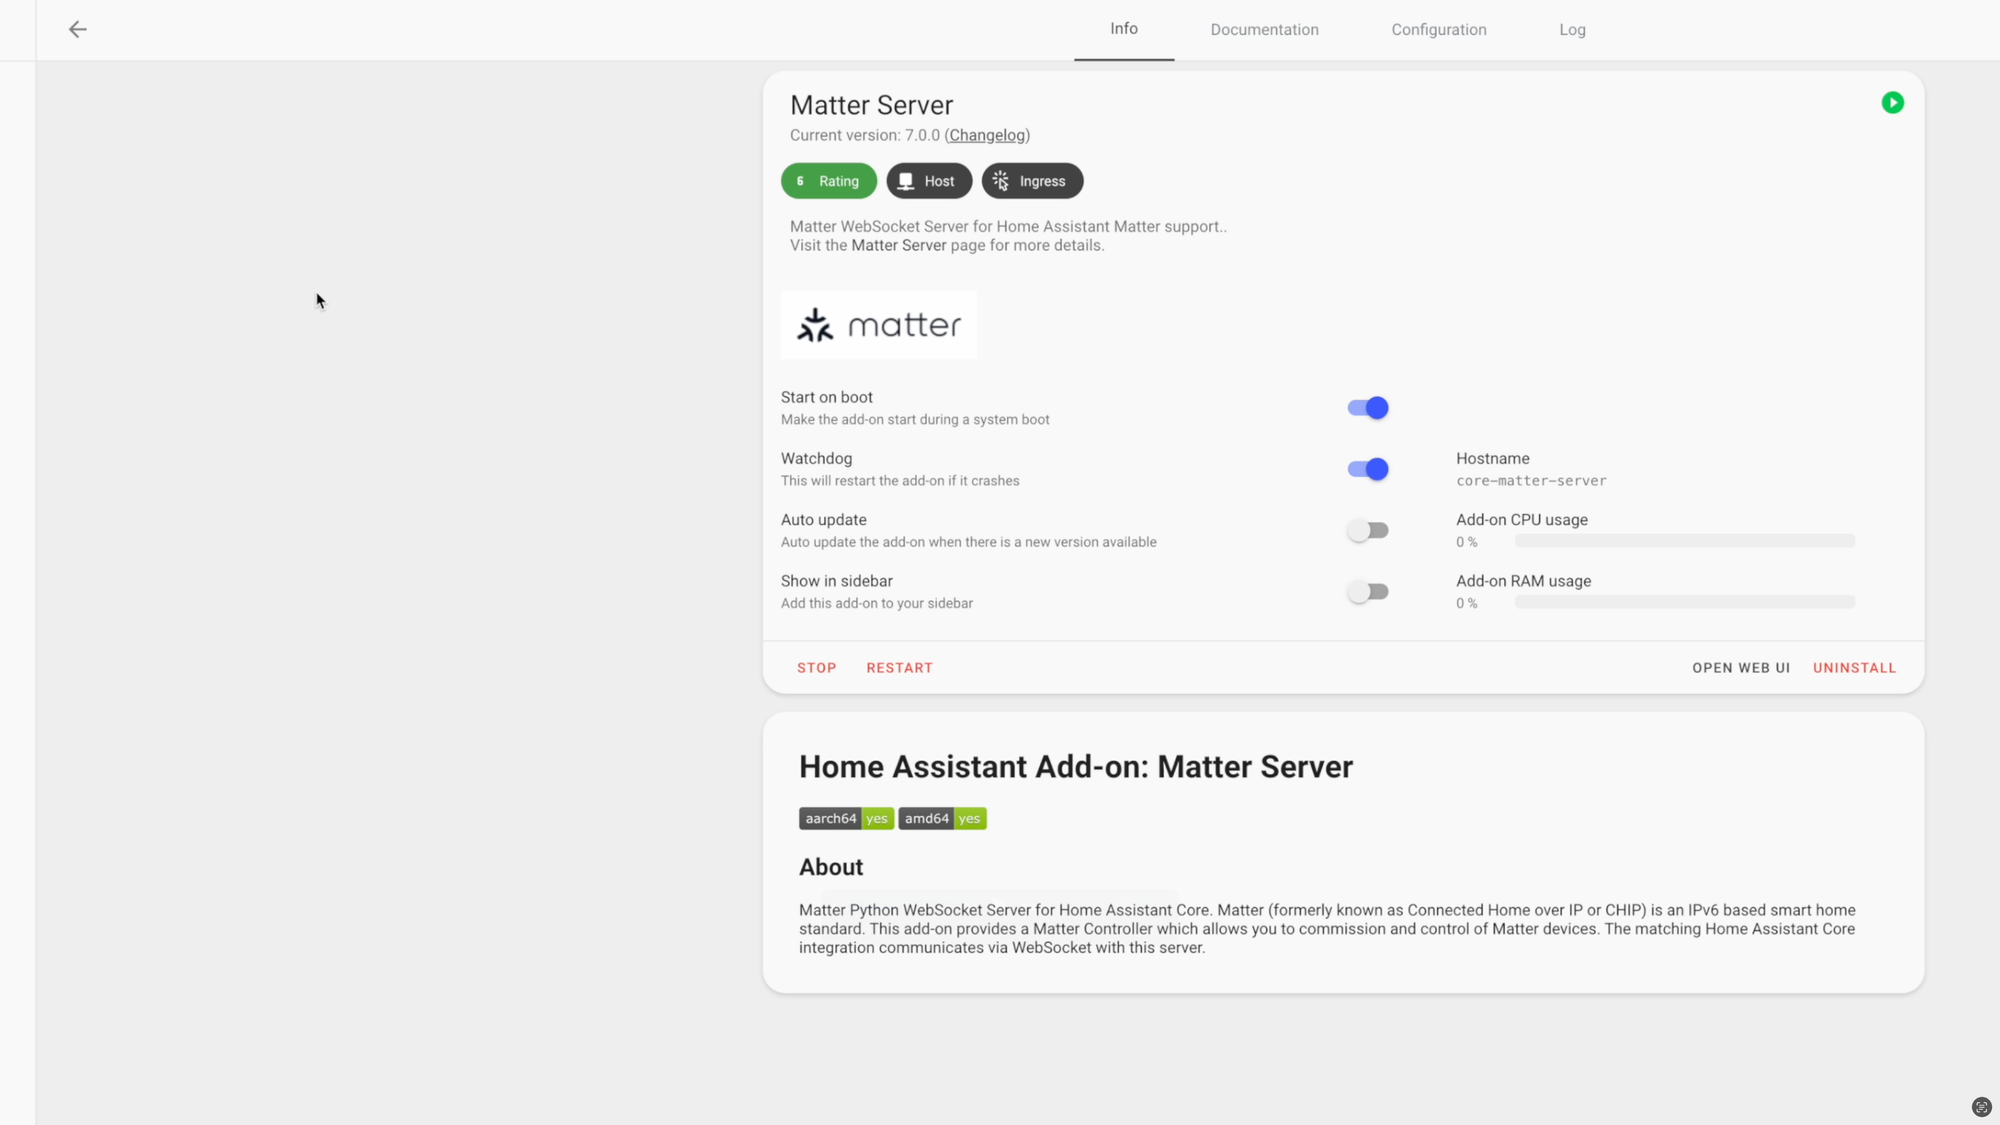Turn off the Watchdog toggle
Image resolution: width=2000 pixels, height=1125 pixels.
[1368, 469]
